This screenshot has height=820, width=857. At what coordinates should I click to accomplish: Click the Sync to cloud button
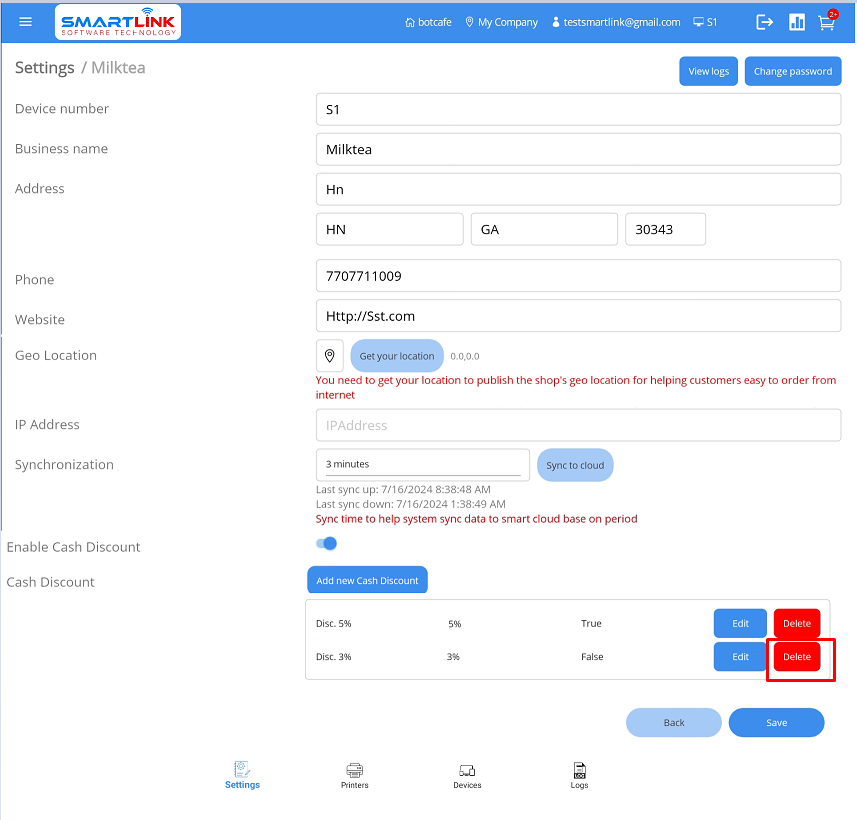click(575, 465)
